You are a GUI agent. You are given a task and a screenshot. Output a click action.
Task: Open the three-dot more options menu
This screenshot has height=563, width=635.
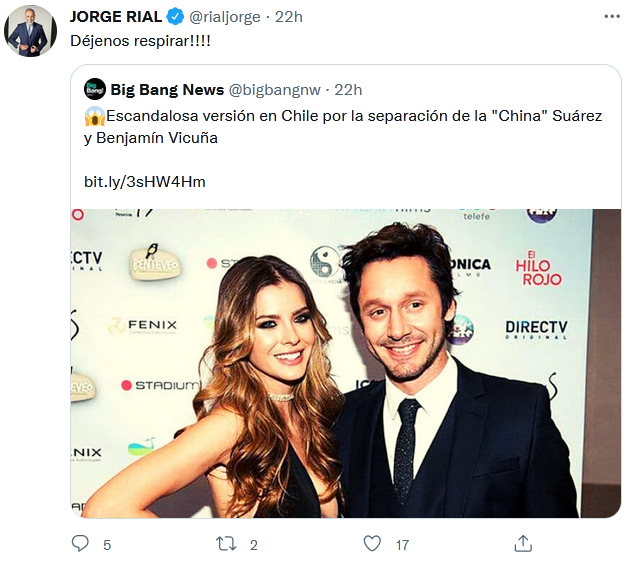612,17
